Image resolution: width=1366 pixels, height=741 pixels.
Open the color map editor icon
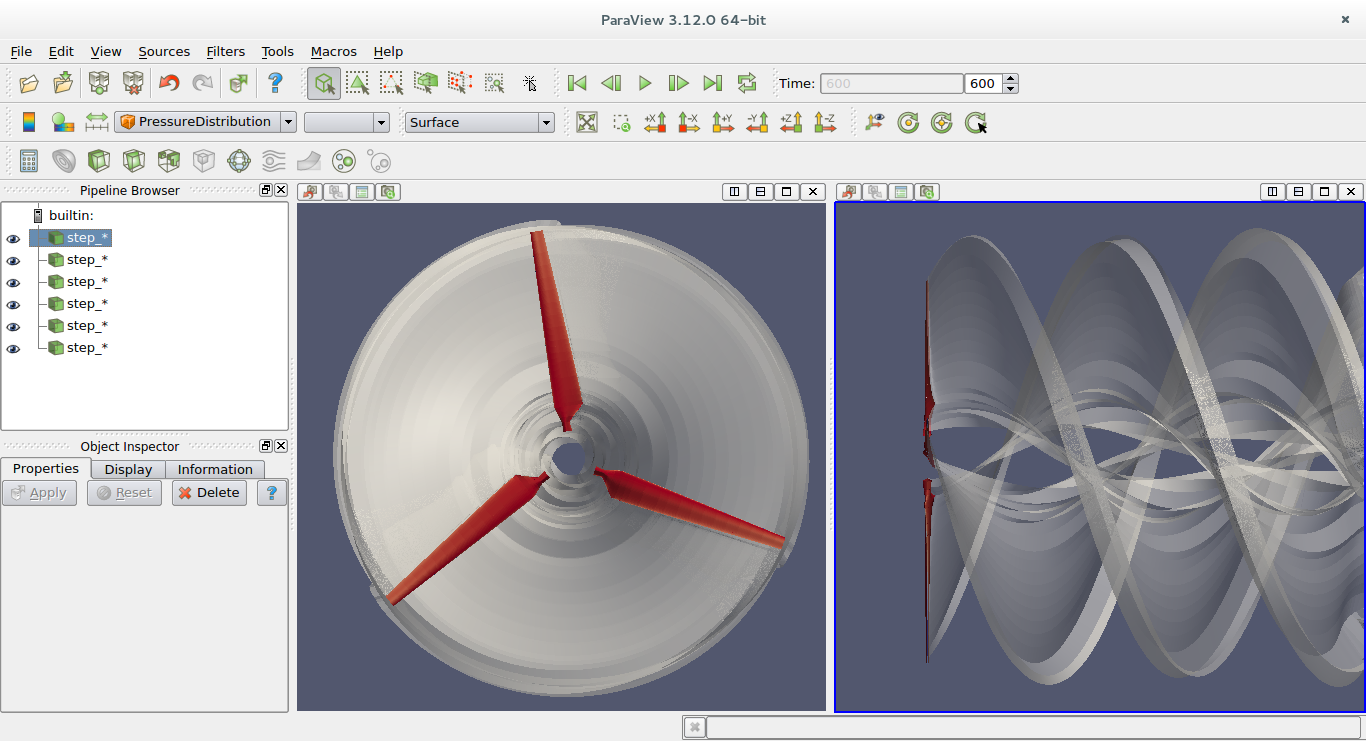coord(62,122)
